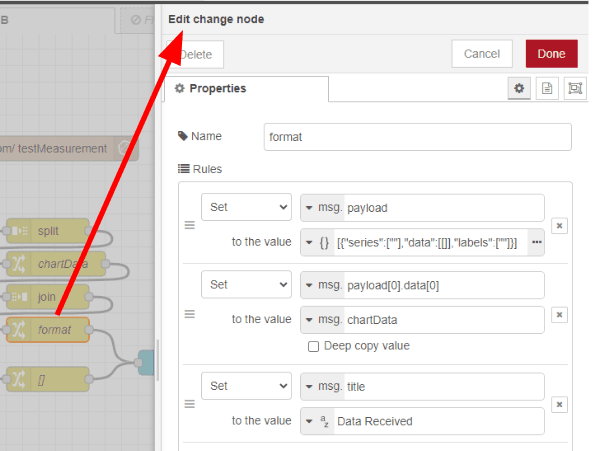Click output port of [] node

click(89, 379)
